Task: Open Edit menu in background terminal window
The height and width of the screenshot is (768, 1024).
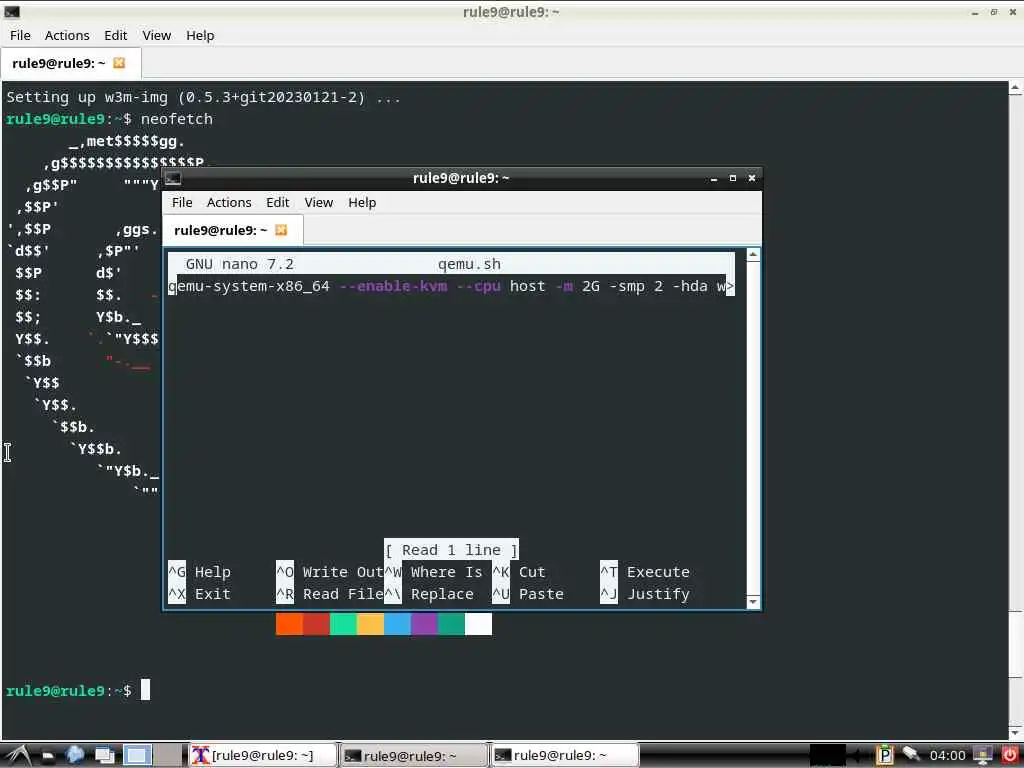Action: point(116,35)
